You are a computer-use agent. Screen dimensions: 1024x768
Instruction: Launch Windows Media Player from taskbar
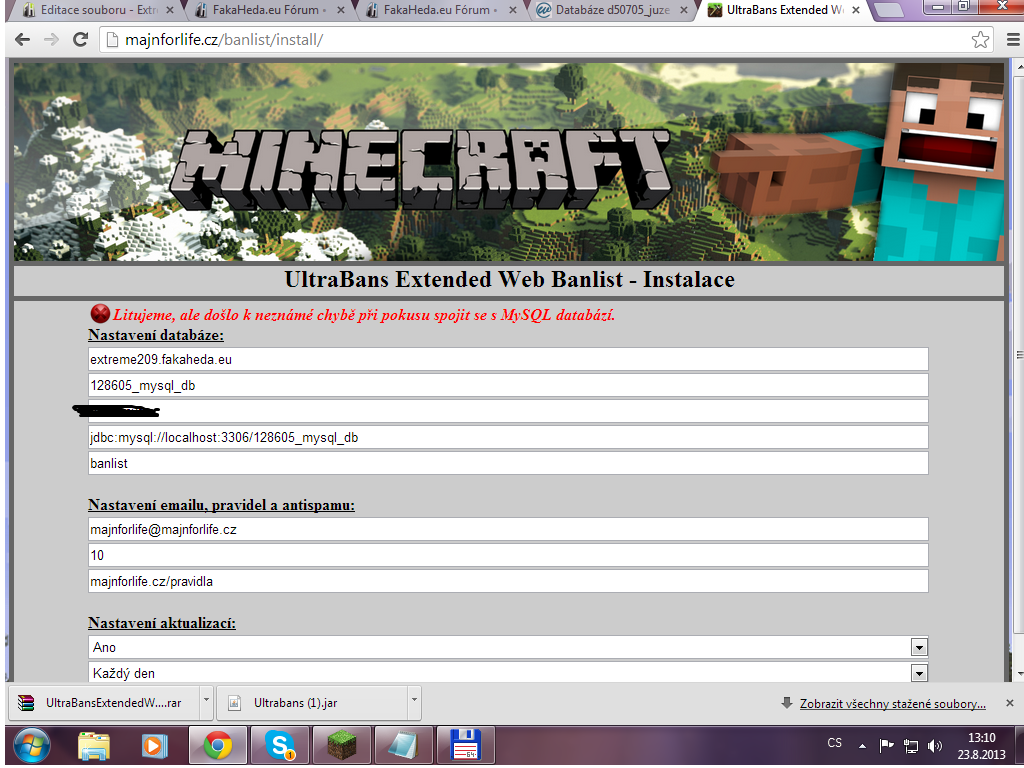pos(153,746)
